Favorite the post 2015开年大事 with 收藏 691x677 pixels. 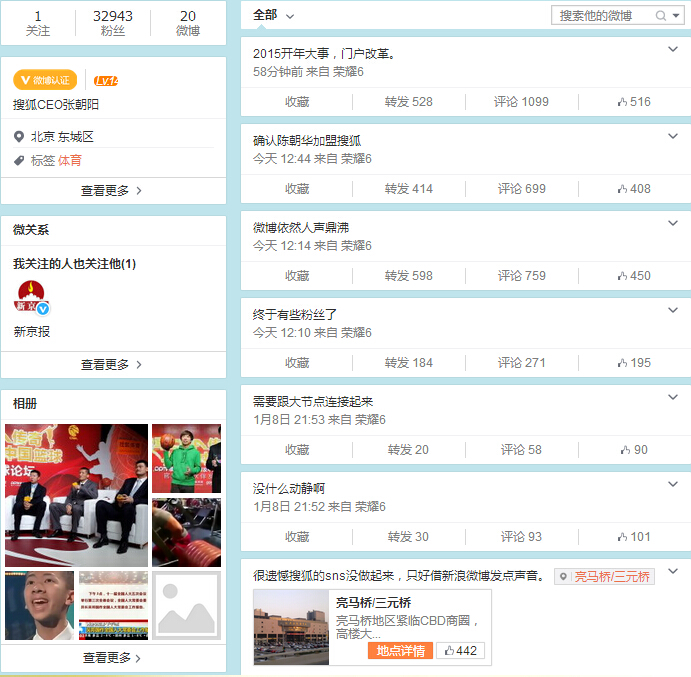click(x=297, y=102)
